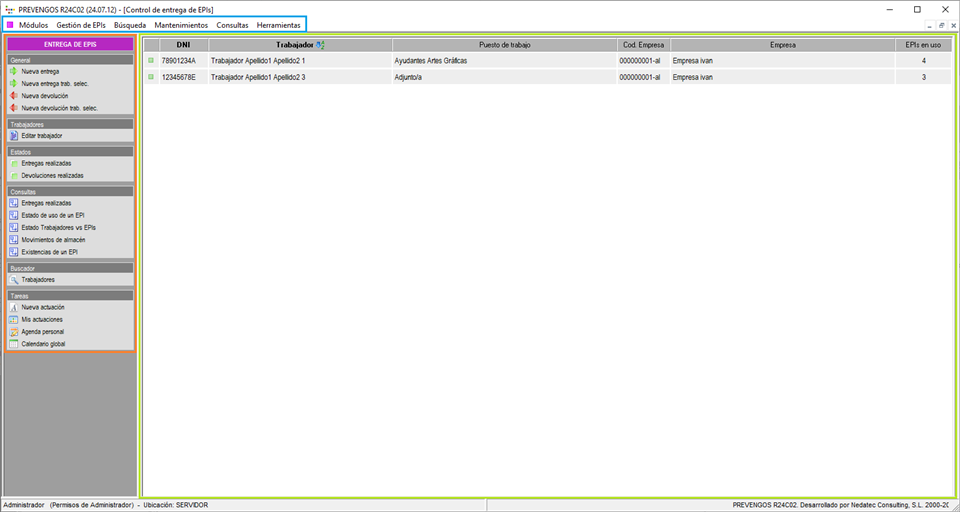Click the Trabajadores search magnifier icon
The image size is (960, 512).
14,280
